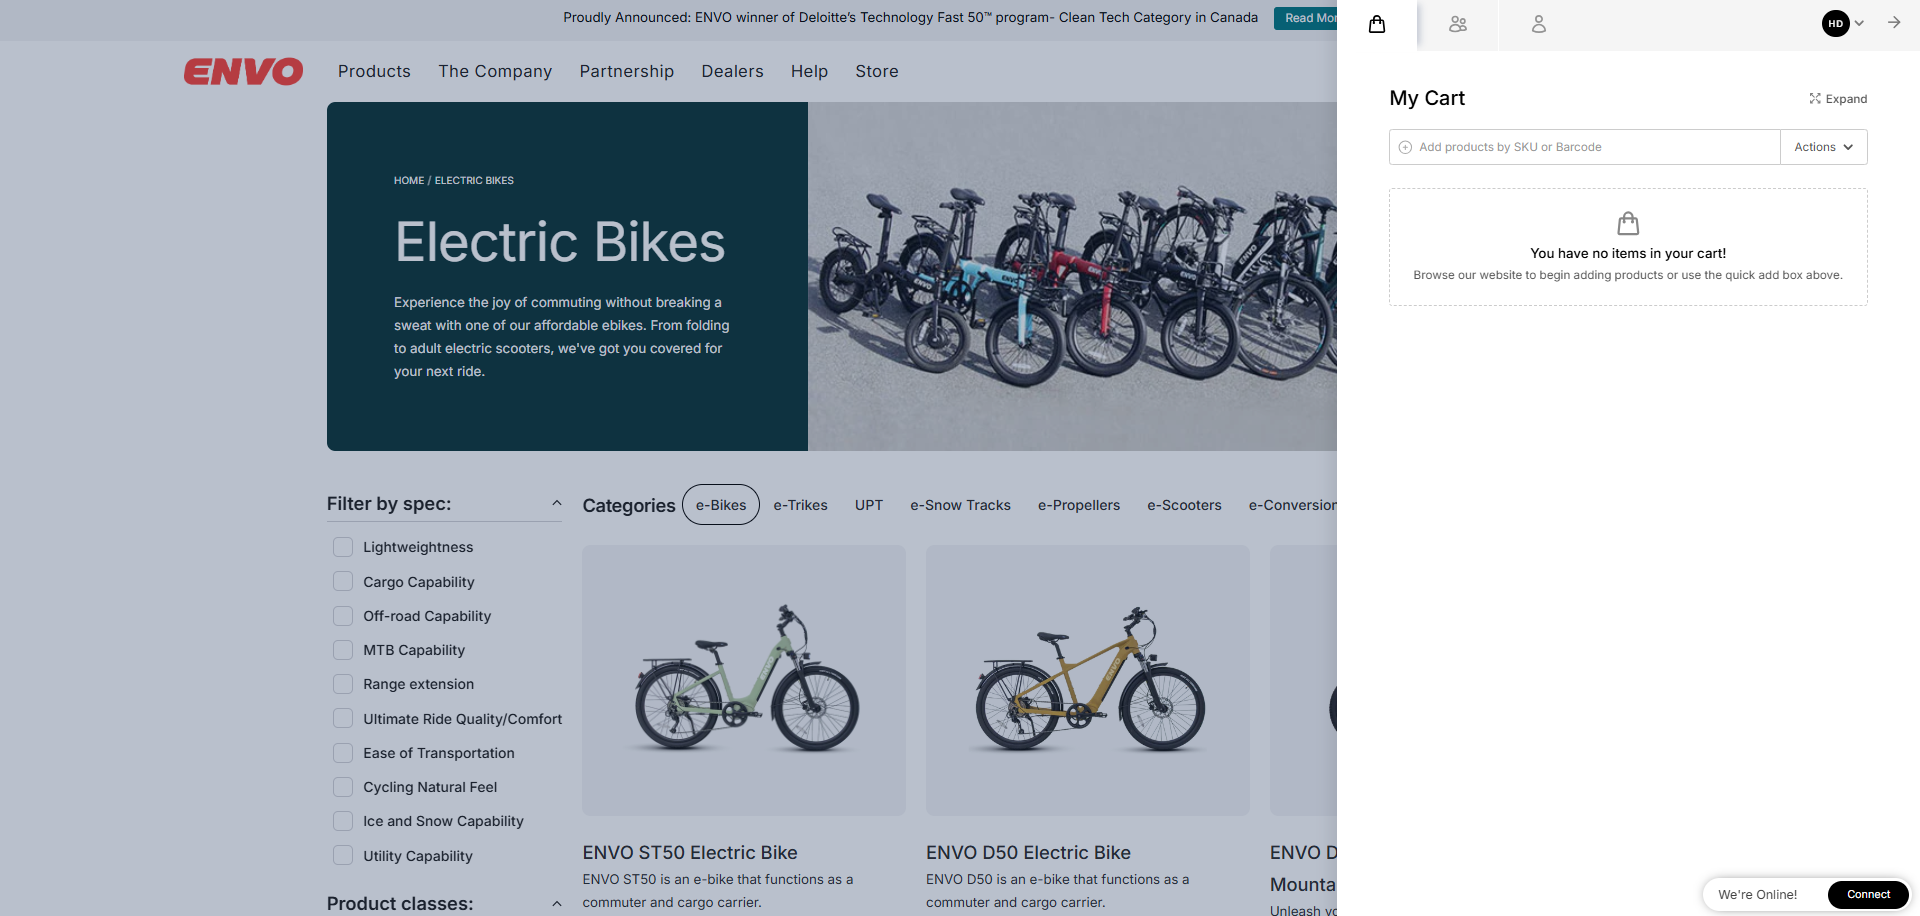Click the Read More announcement button

pyautogui.click(x=1306, y=18)
